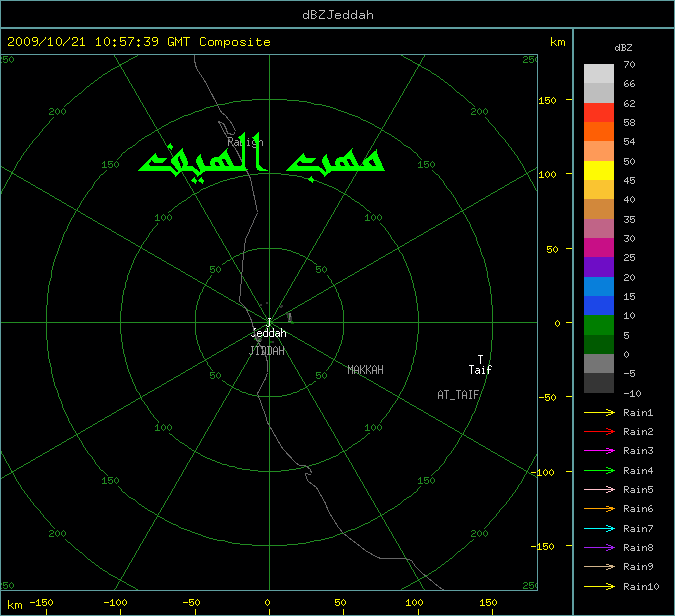Screen dimensions: 675x616
Task: Select the red 58–62 dBZ swatch
Action: click(599, 112)
